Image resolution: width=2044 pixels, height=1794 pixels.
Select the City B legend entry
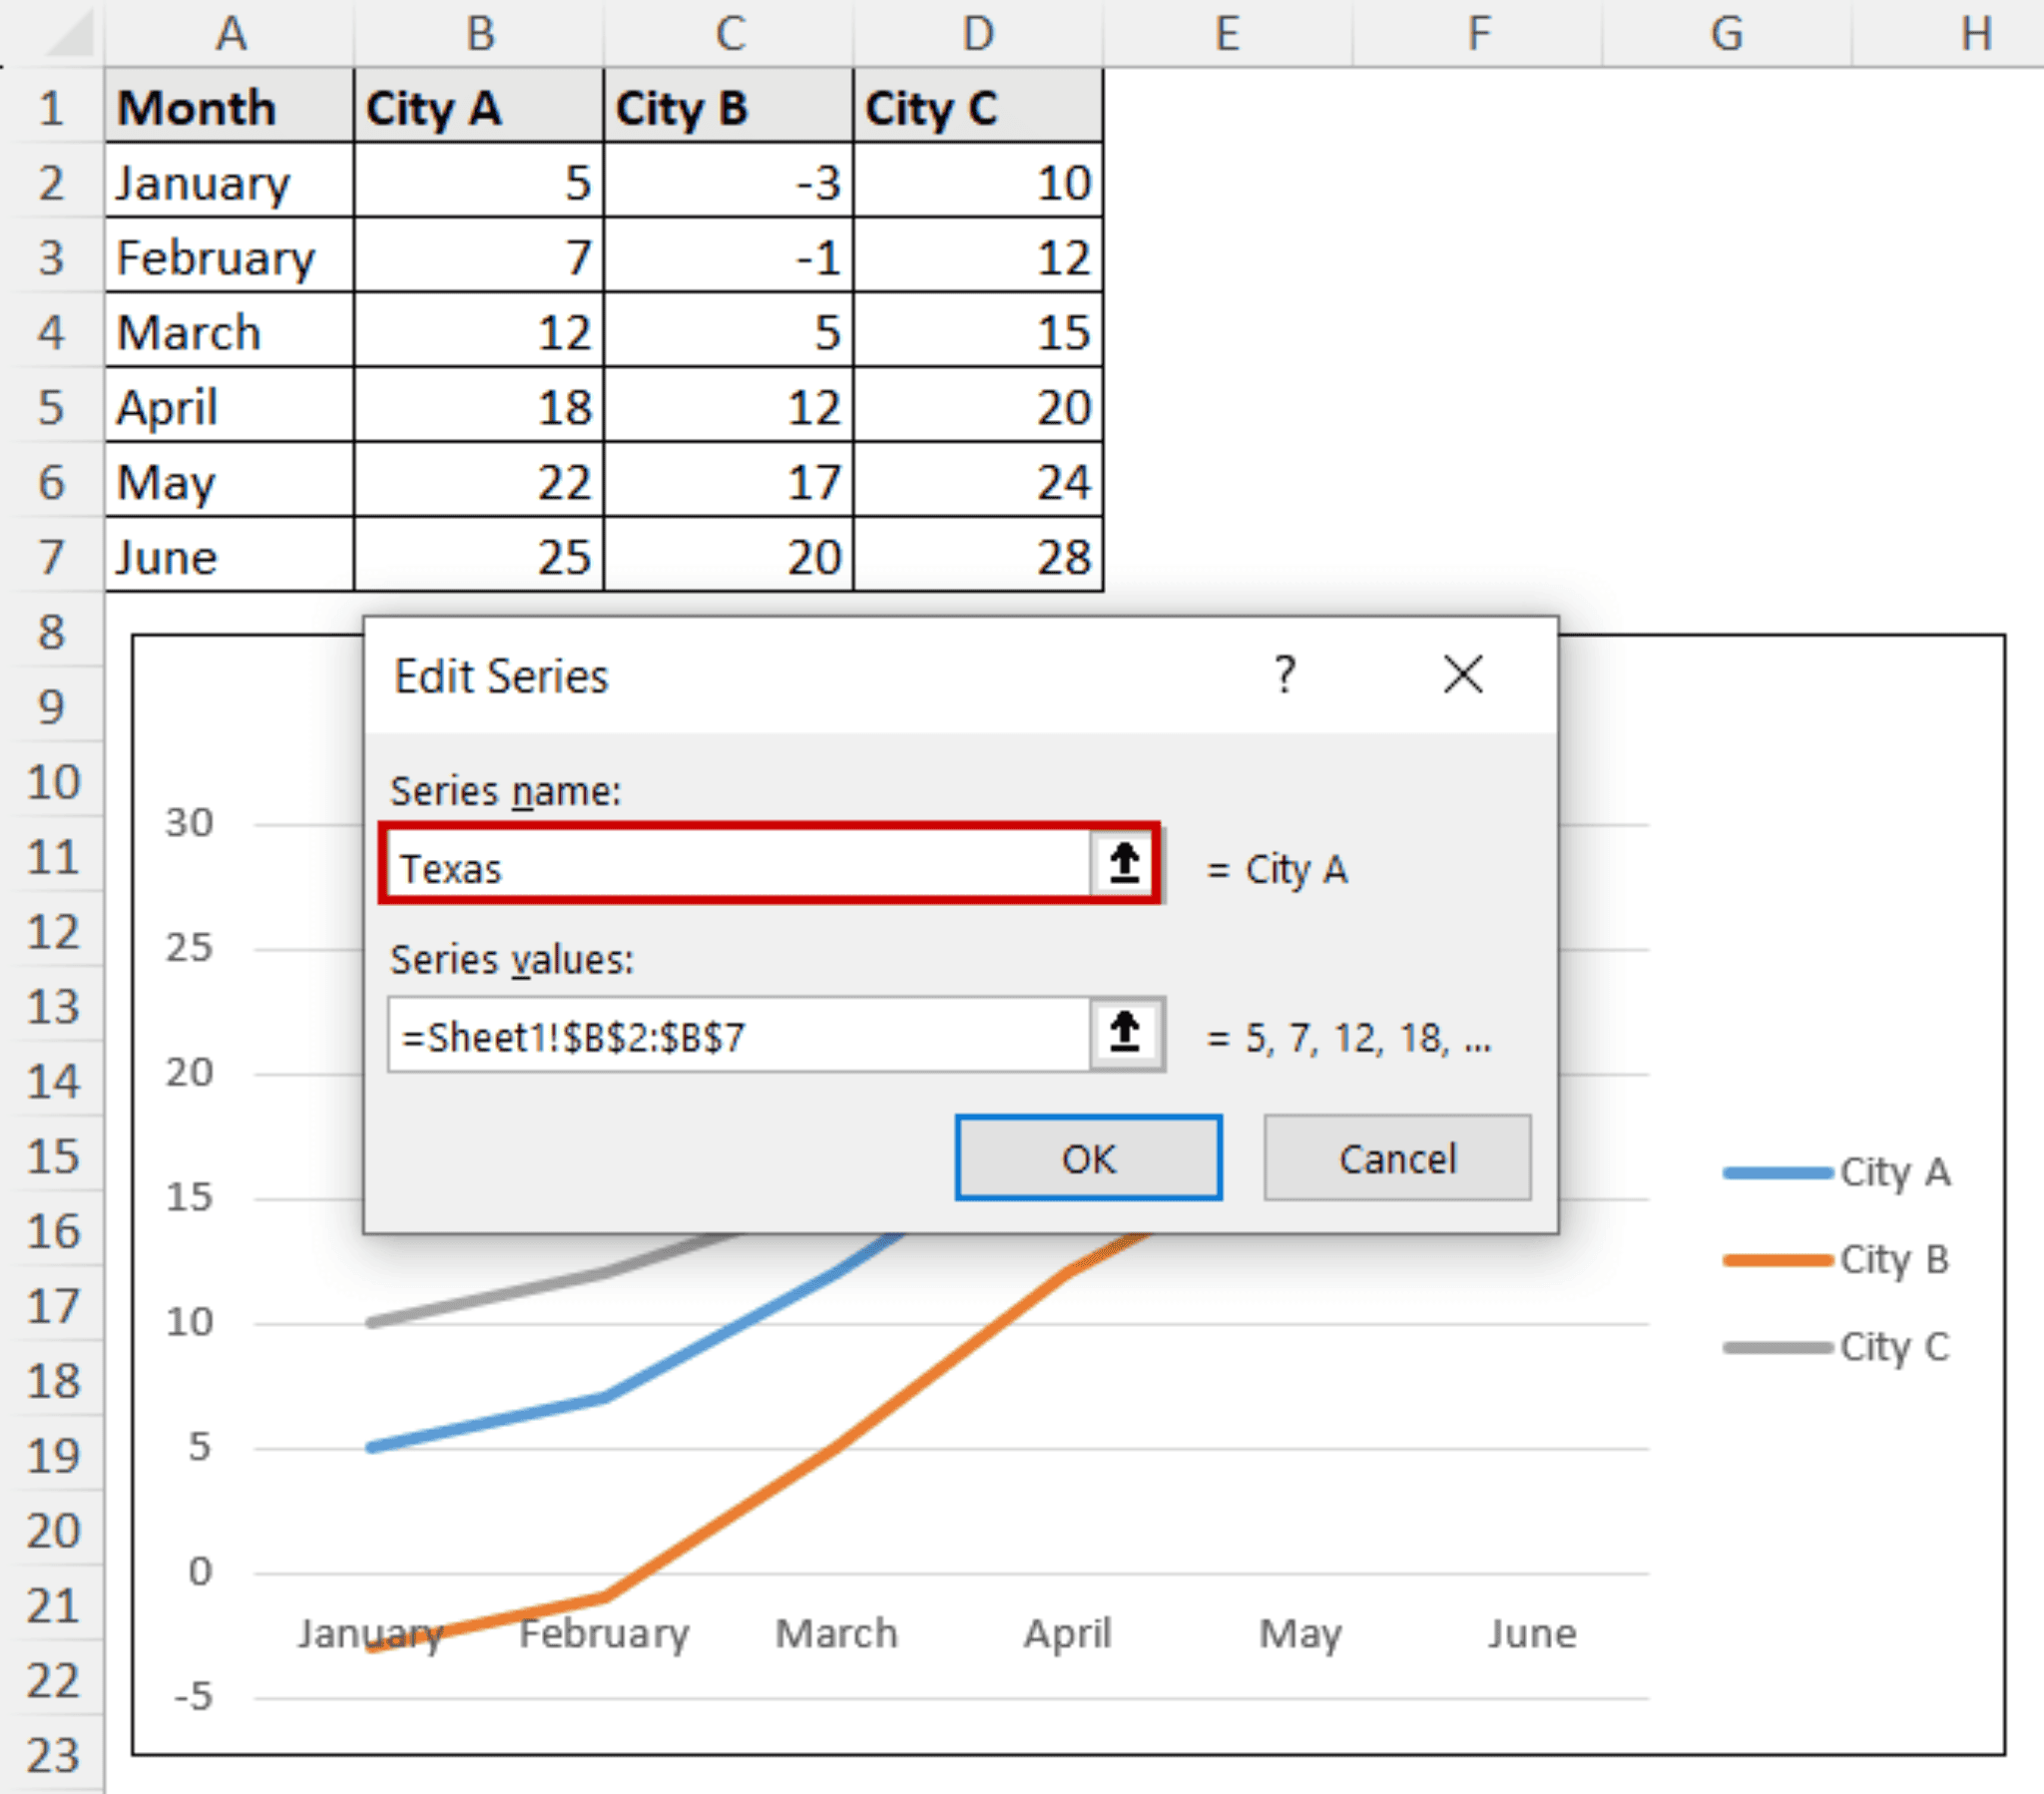pyautogui.click(x=1894, y=1260)
